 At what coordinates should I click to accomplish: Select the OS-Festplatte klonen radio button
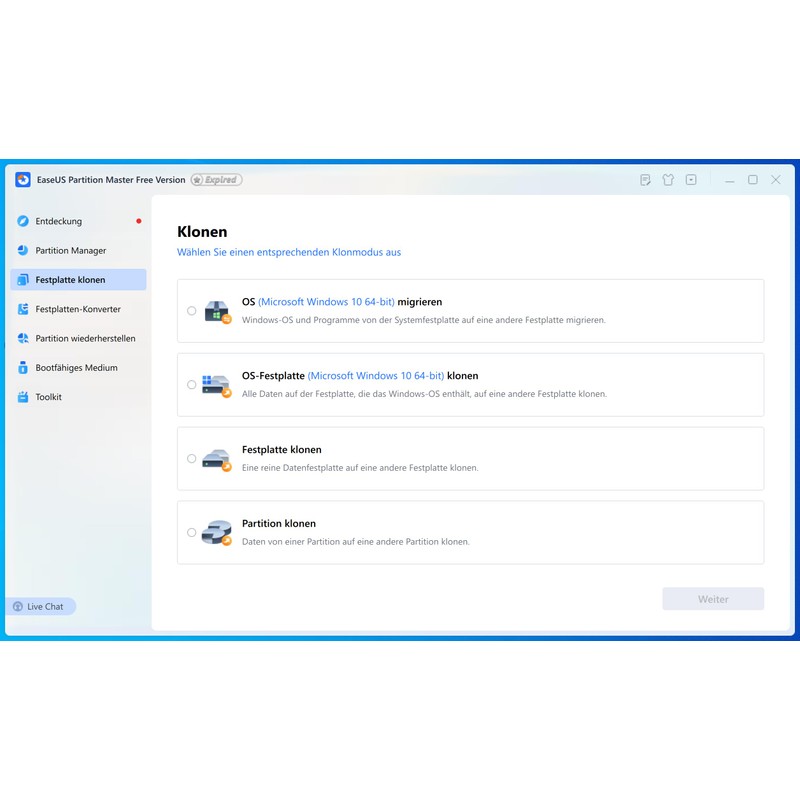click(192, 385)
